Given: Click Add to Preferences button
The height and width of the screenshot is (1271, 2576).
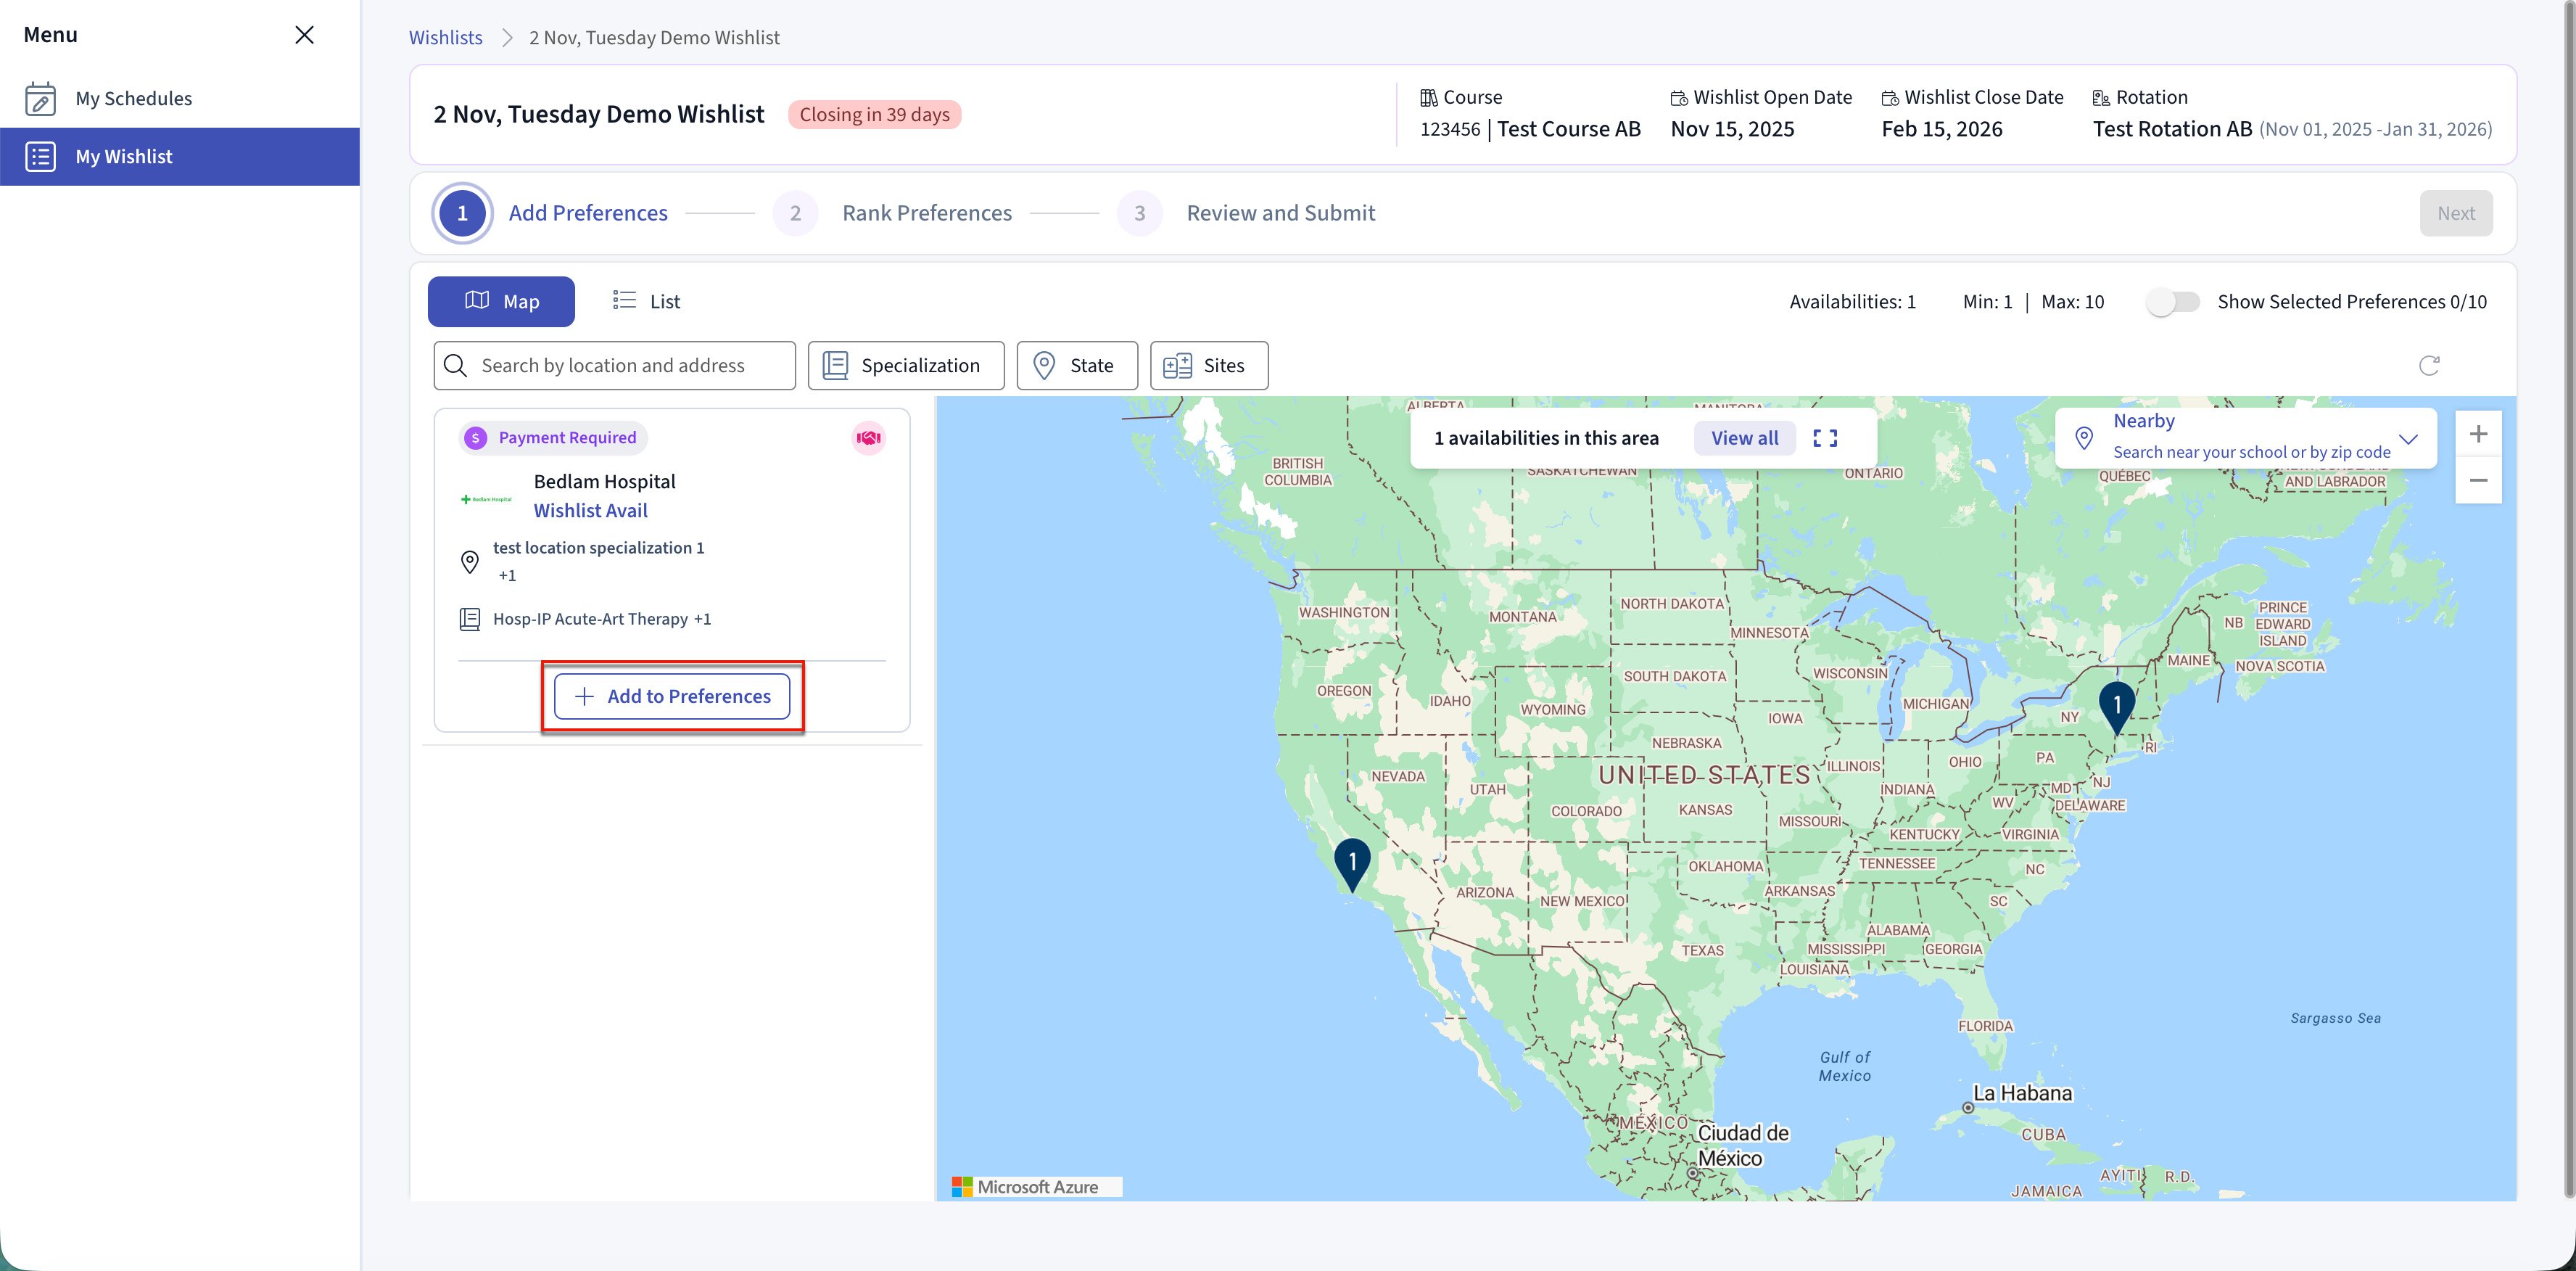Looking at the screenshot, I should tap(672, 696).
